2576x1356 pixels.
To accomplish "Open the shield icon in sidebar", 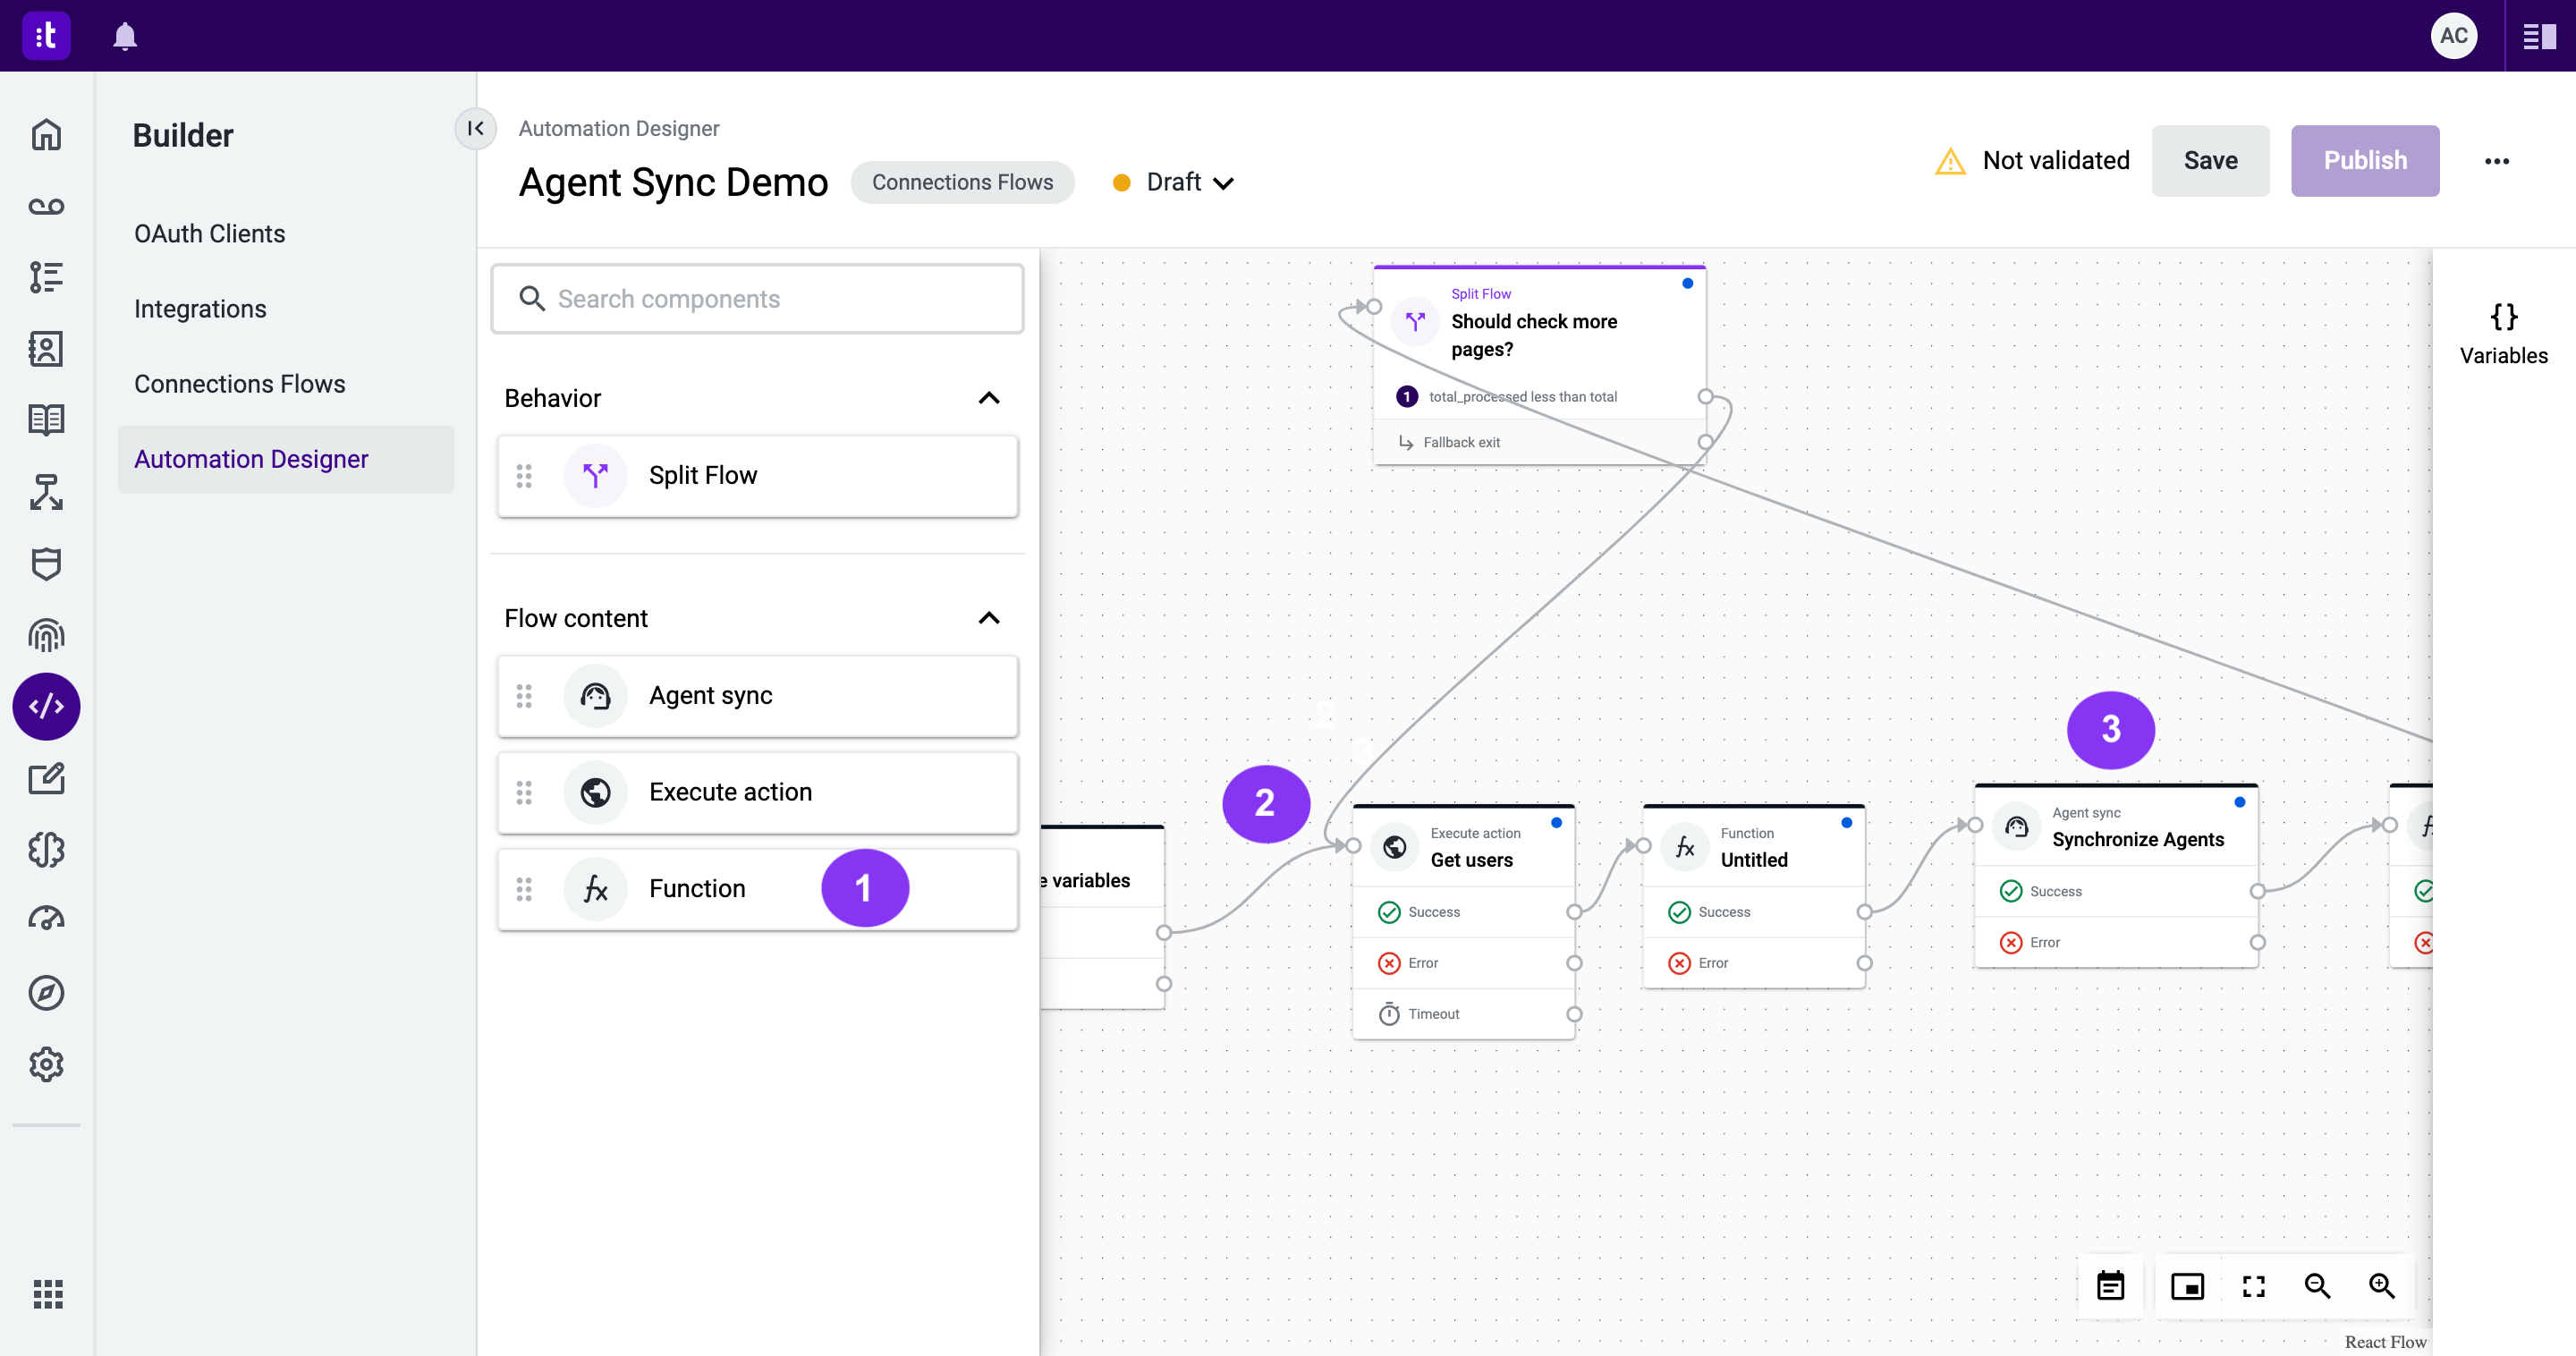I will coord(46,563).
